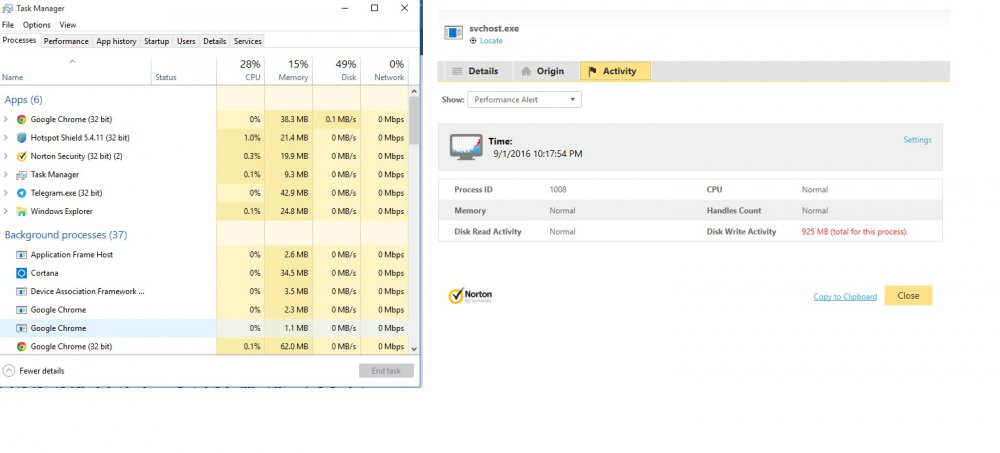Click the 925 MB disk write value
The height and width of the screenshot is (453, 1000).
tap(855, 232)
